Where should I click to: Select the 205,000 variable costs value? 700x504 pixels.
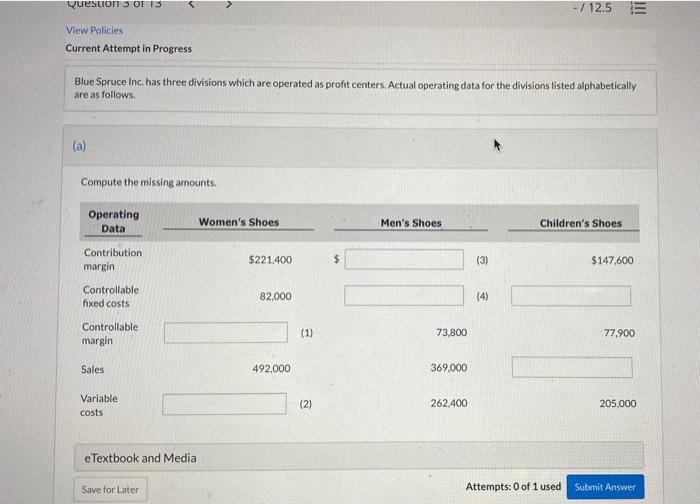617,404
